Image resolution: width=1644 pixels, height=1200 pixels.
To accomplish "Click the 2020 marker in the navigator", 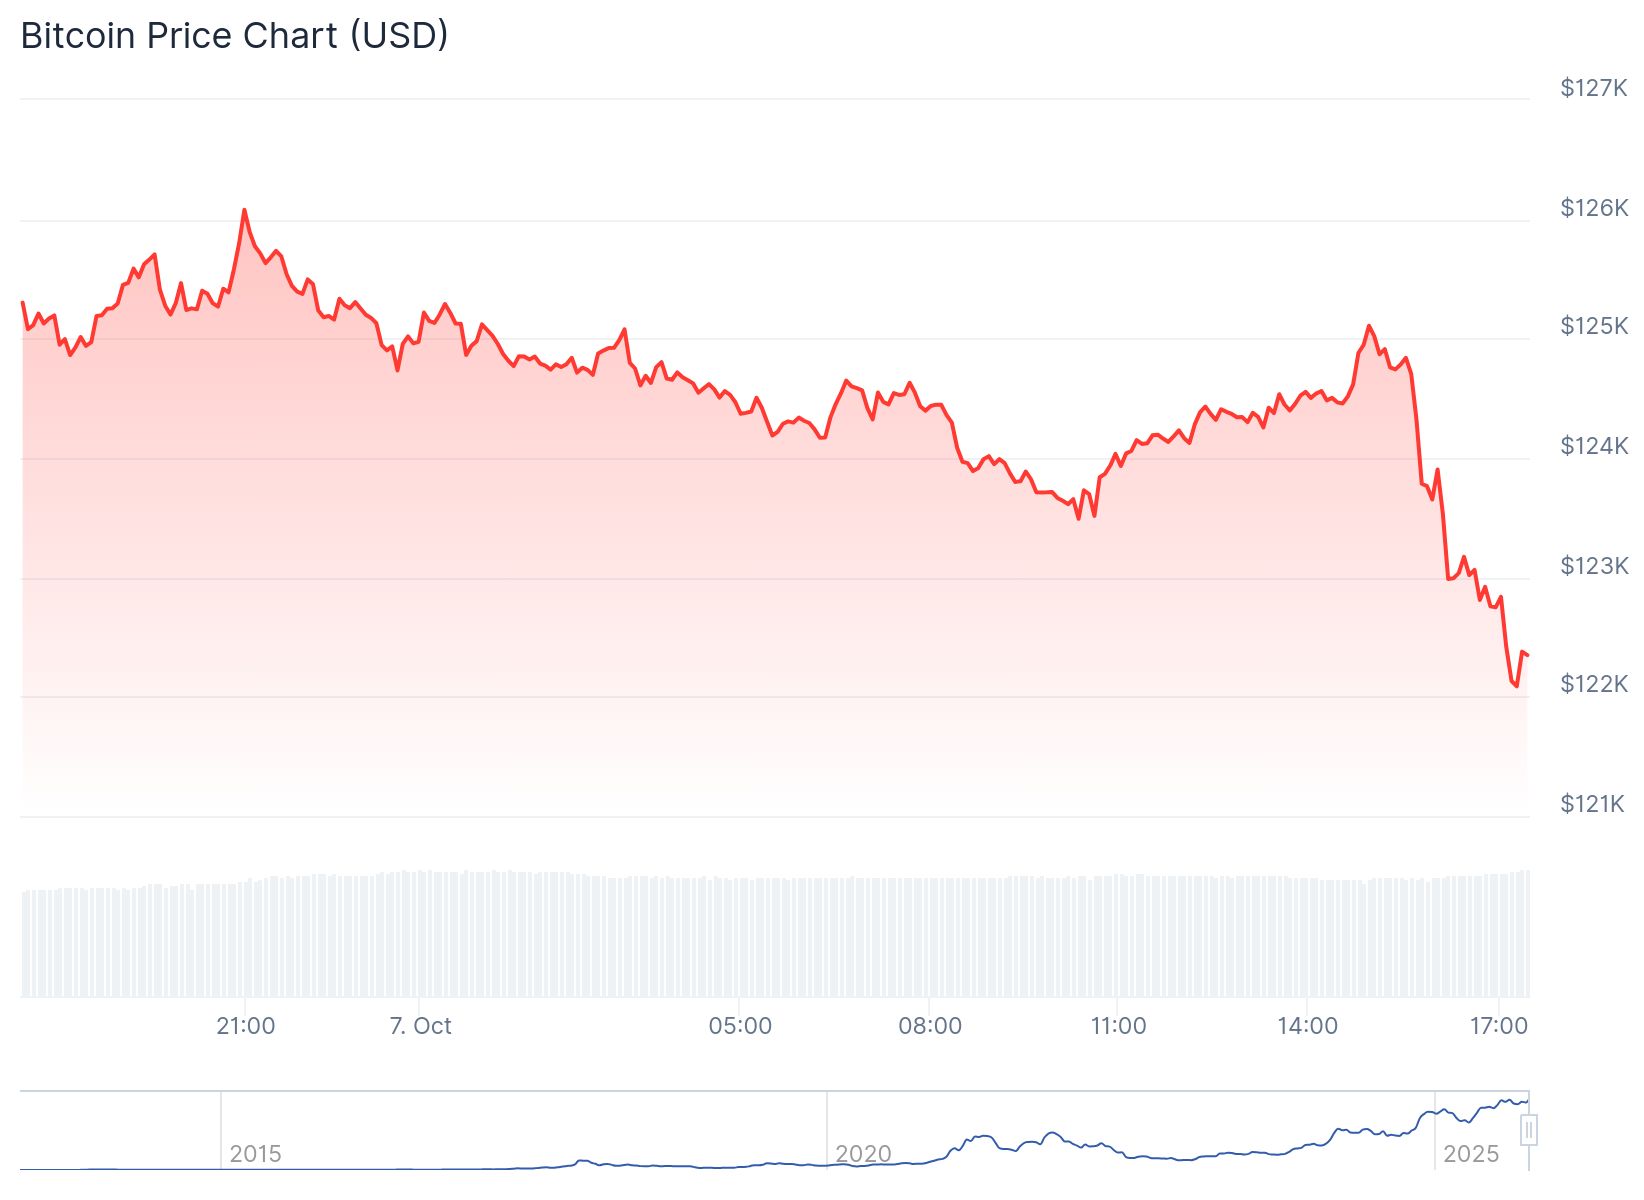I will coord(863,1154).
